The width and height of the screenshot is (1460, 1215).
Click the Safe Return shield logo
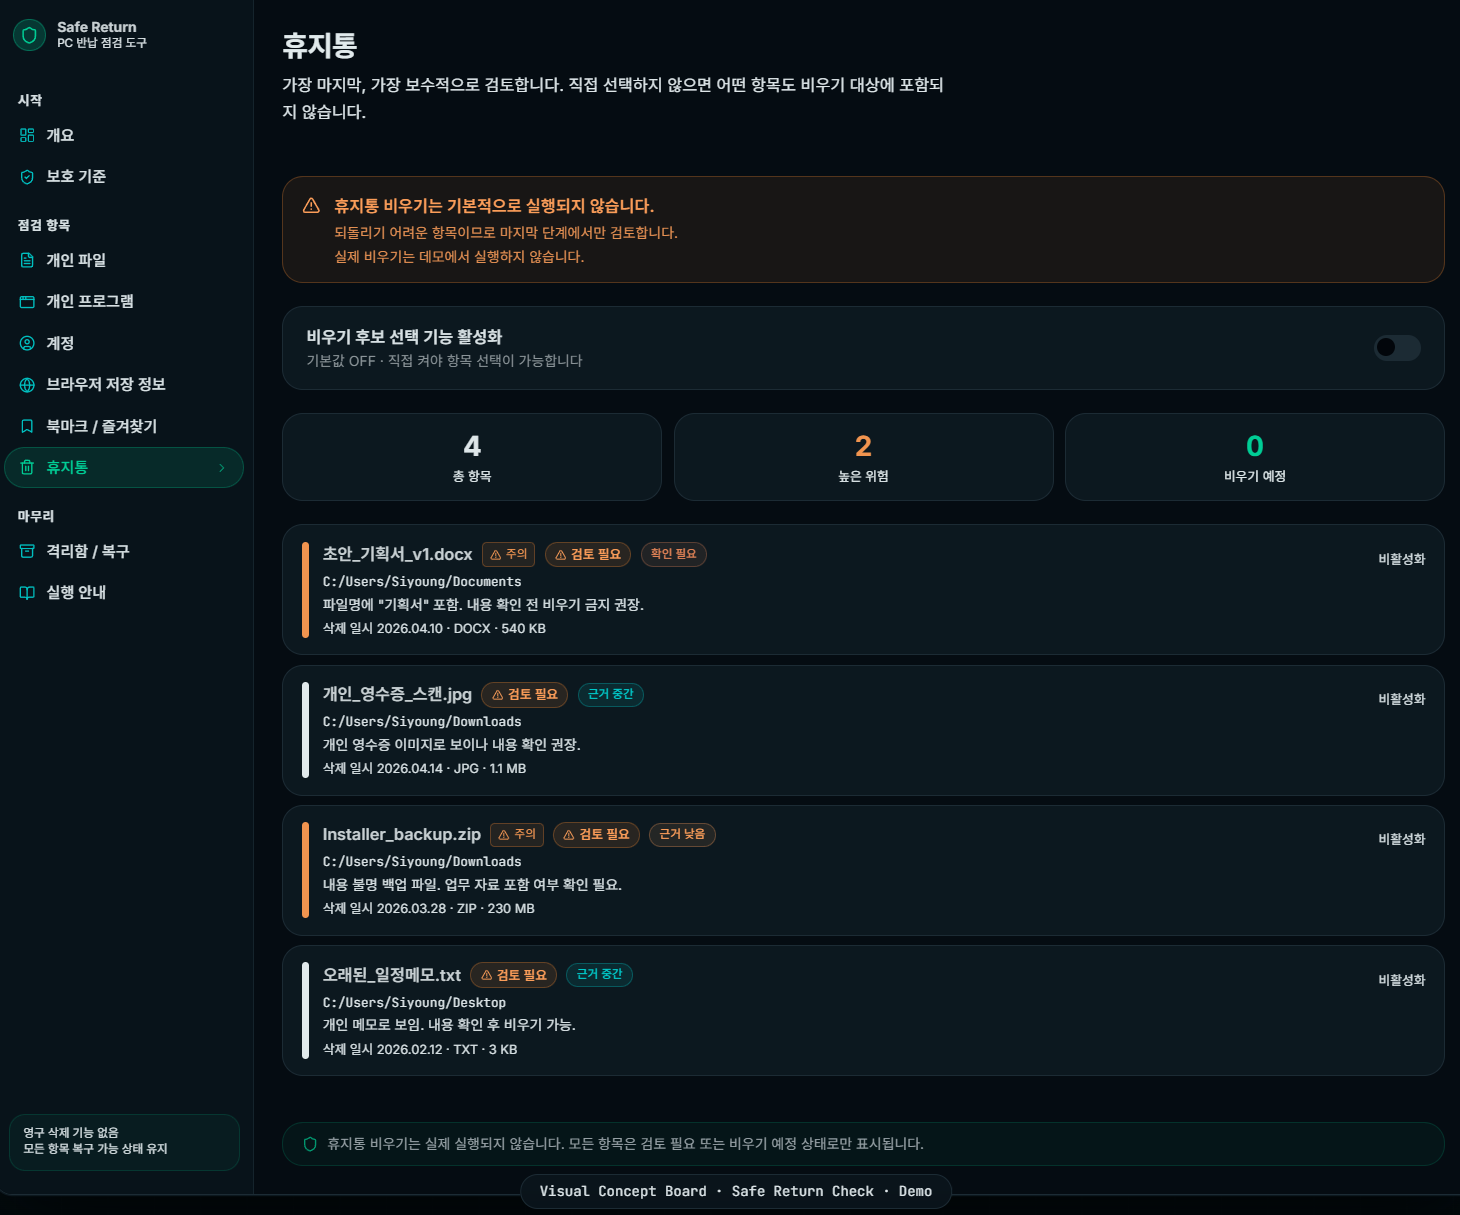29,35
